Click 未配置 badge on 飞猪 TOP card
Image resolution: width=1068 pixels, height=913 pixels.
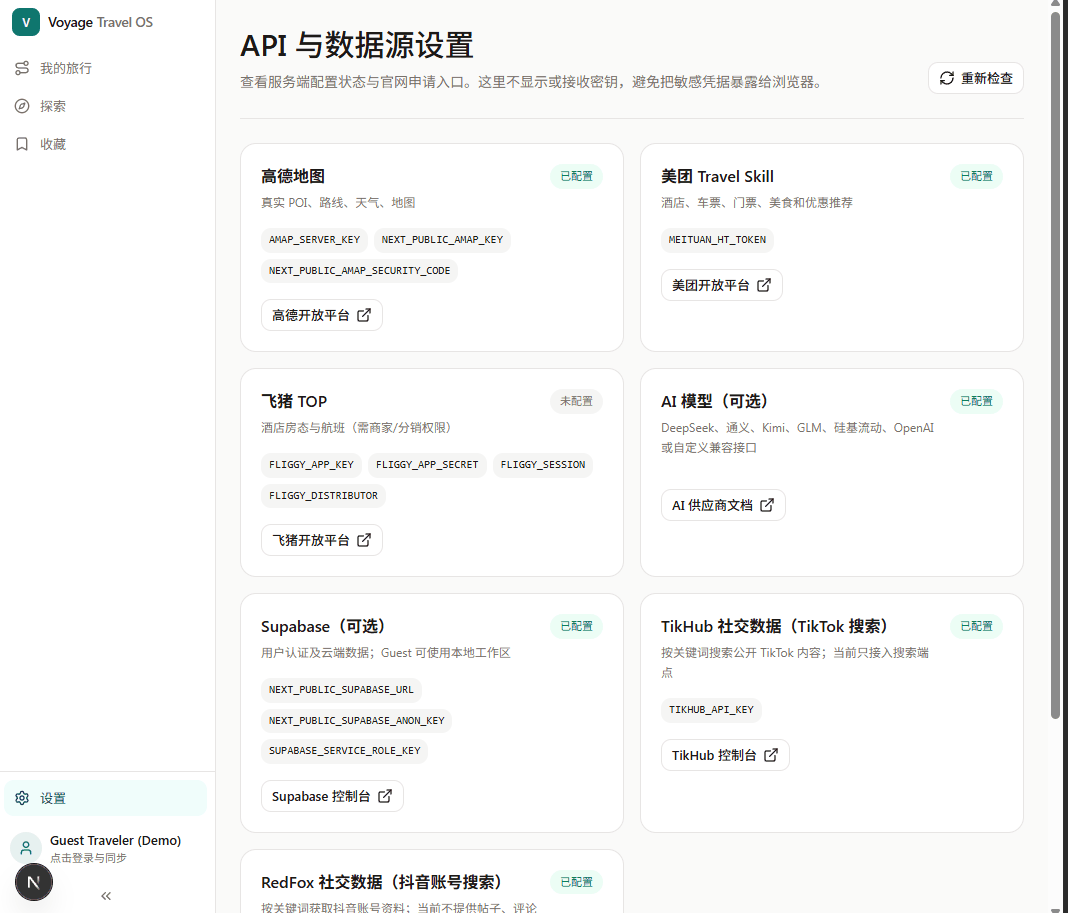coord(576,401)
